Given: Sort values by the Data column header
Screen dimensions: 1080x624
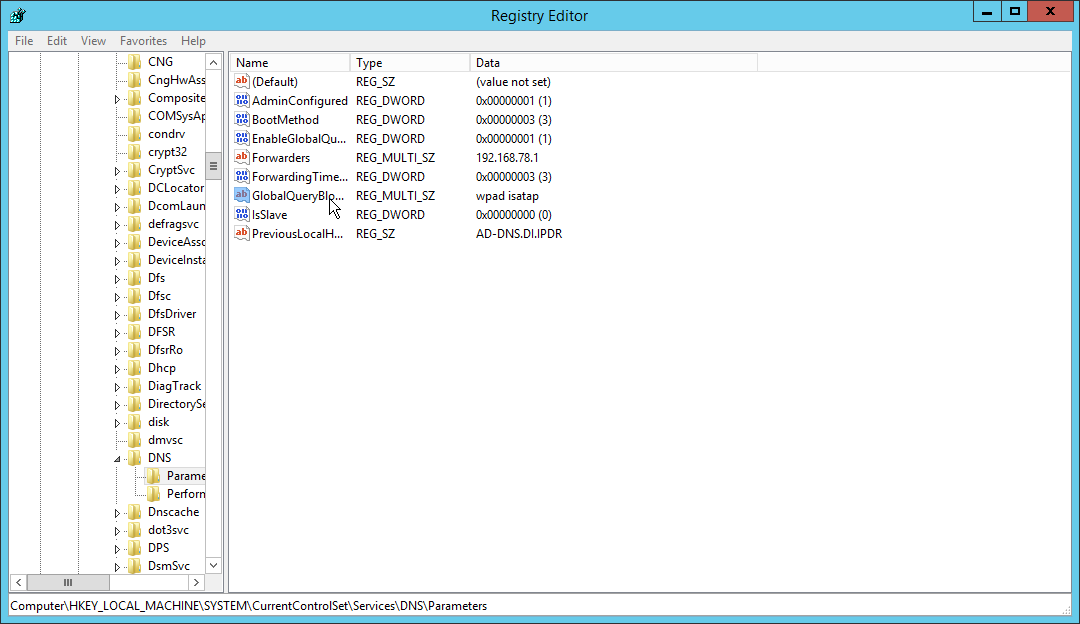Looking at the screenshot, I should 614,63.
